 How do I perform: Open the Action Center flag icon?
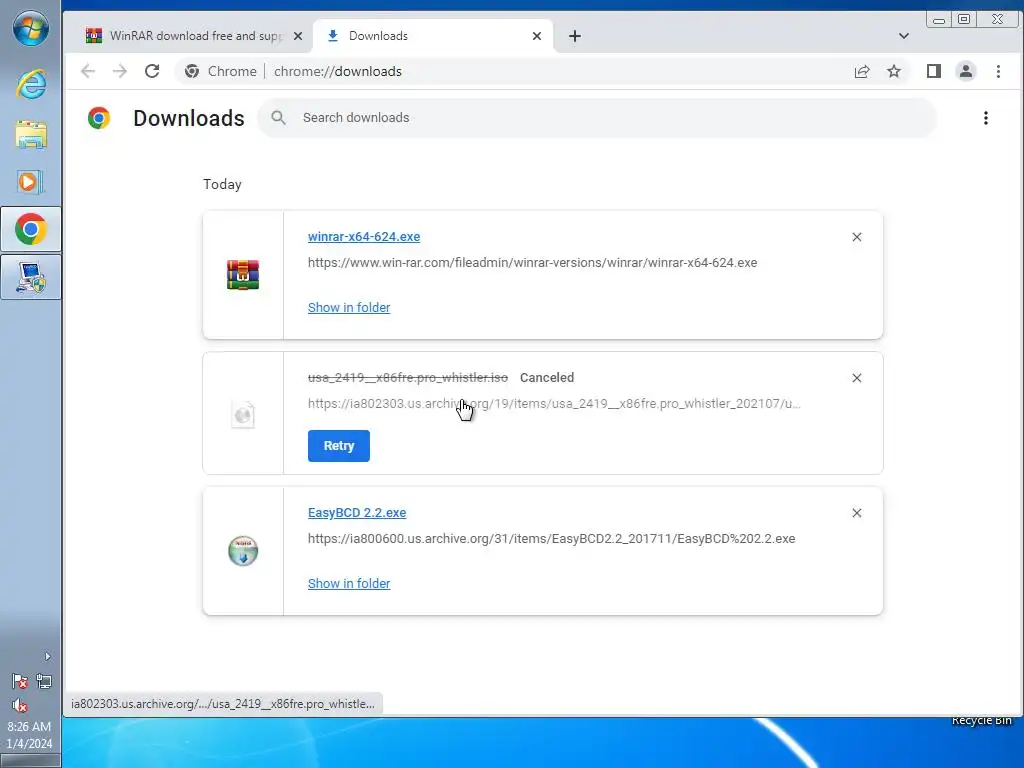coord(20,682)
